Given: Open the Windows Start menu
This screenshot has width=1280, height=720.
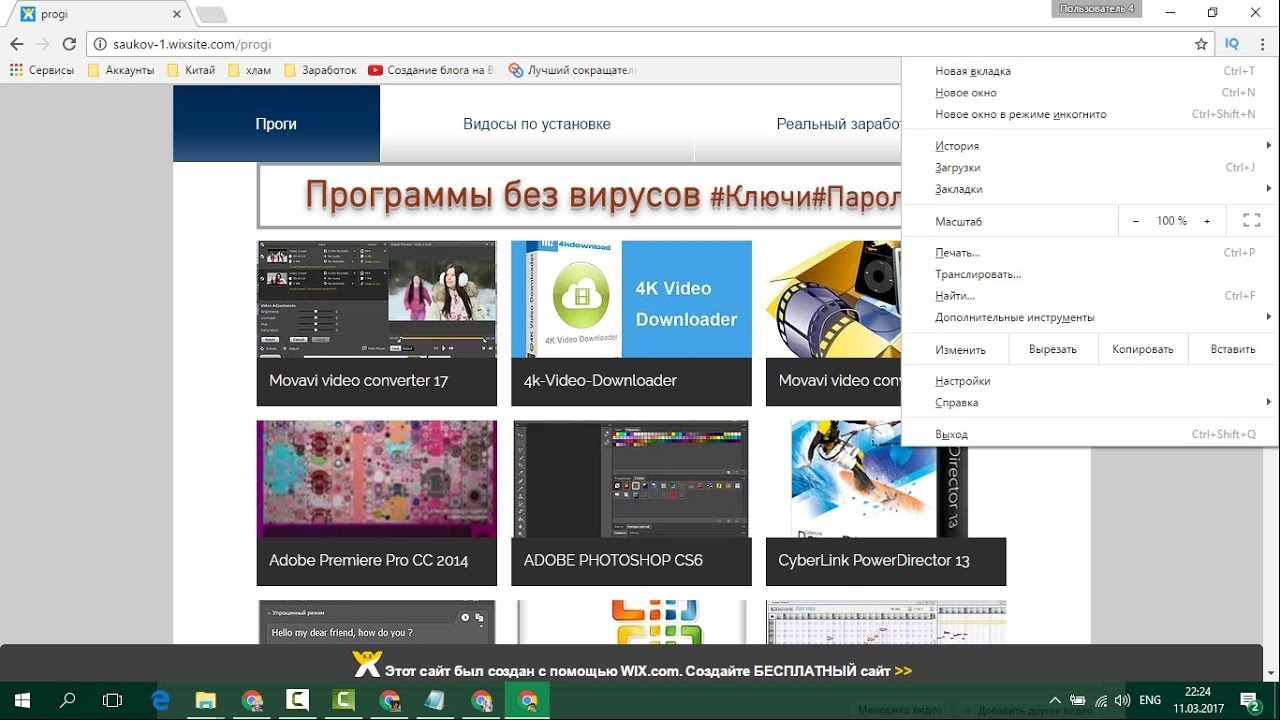Looking at the screenshot, I should pos(21,700).
